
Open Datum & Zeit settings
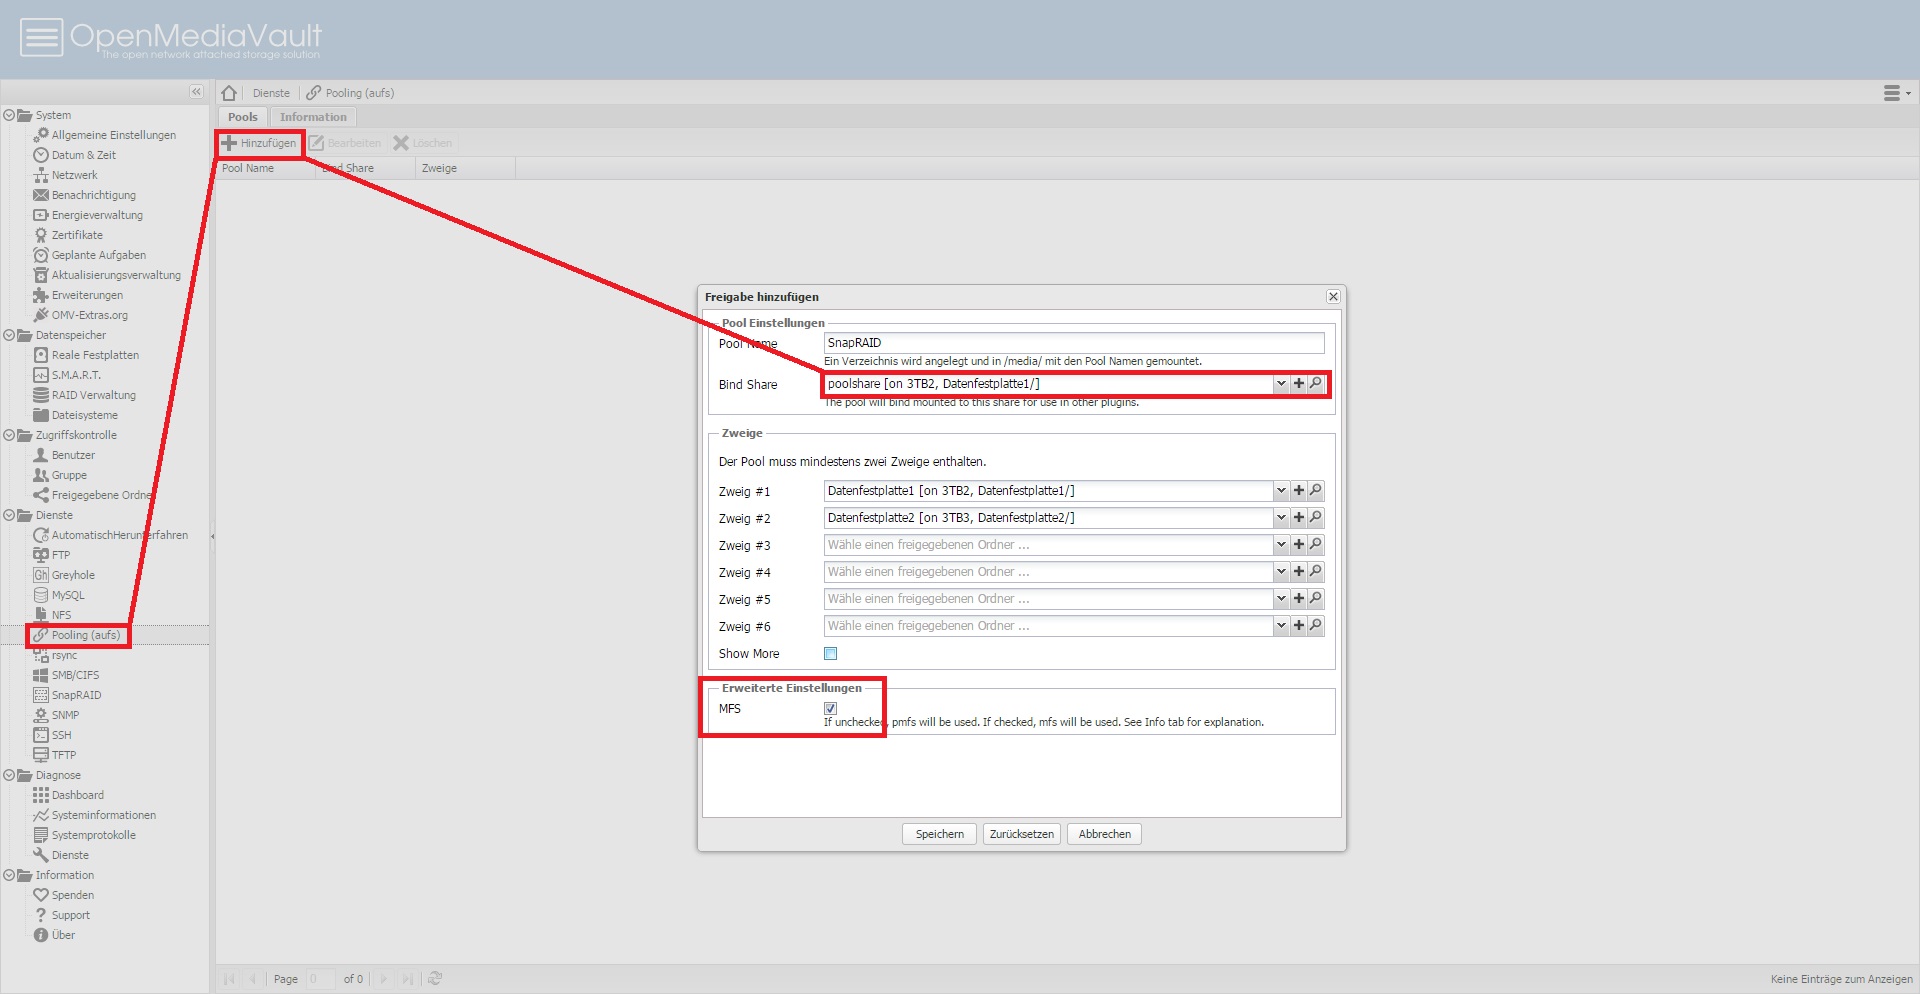[x=83, y=155]
